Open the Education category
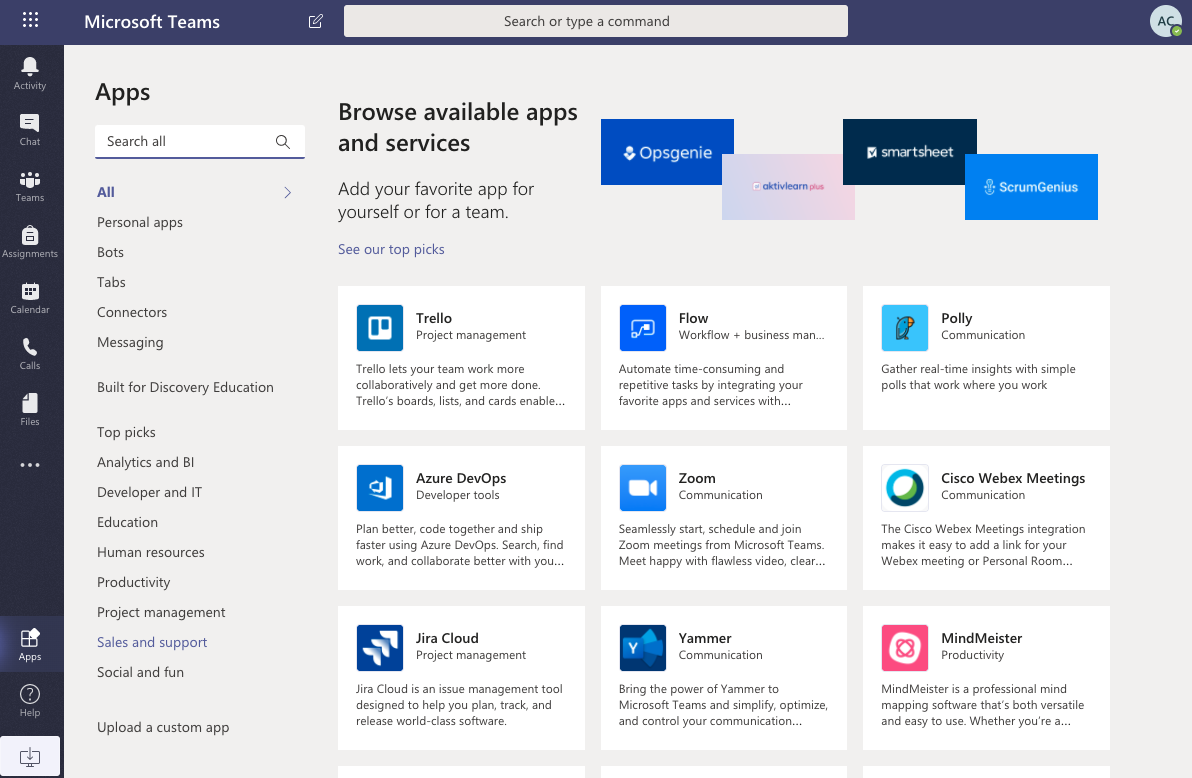The height and width of the screenshot is (778, 1192). coord(127,522)
